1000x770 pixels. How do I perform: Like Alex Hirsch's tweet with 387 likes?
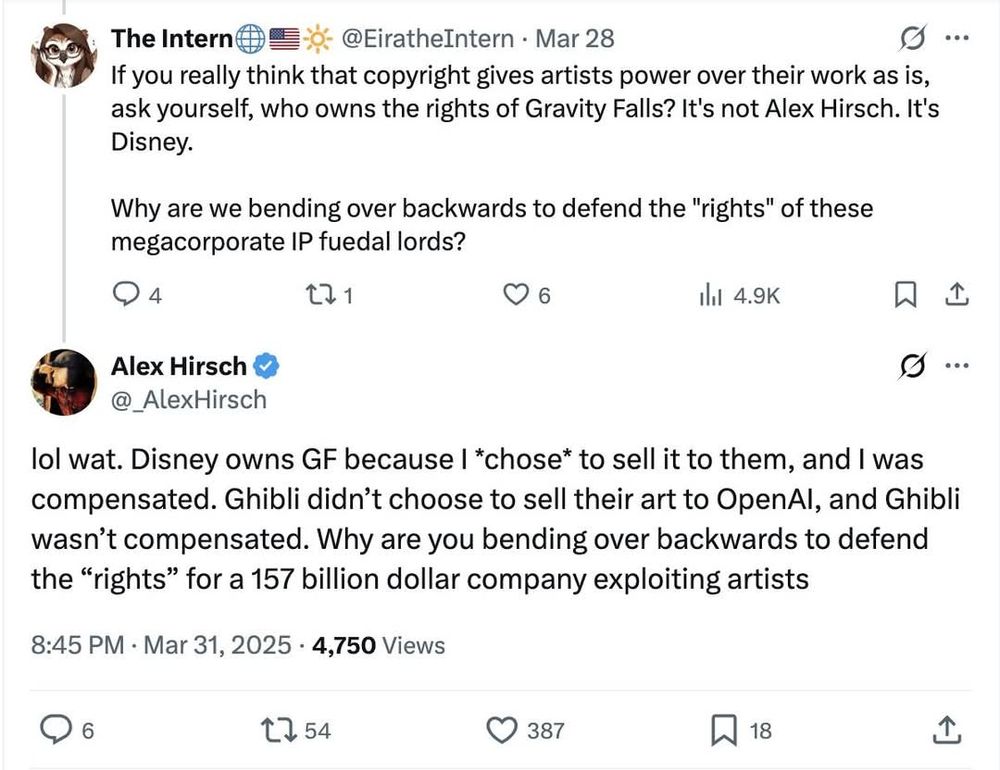point(503,731)
